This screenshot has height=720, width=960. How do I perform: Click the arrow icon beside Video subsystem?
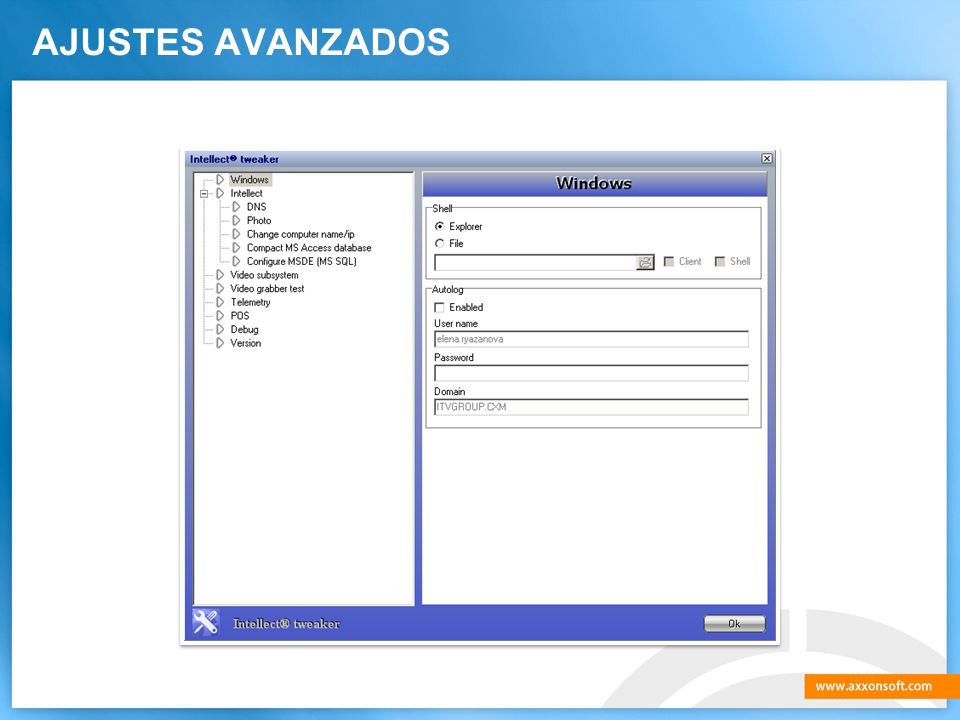point(220,275)
